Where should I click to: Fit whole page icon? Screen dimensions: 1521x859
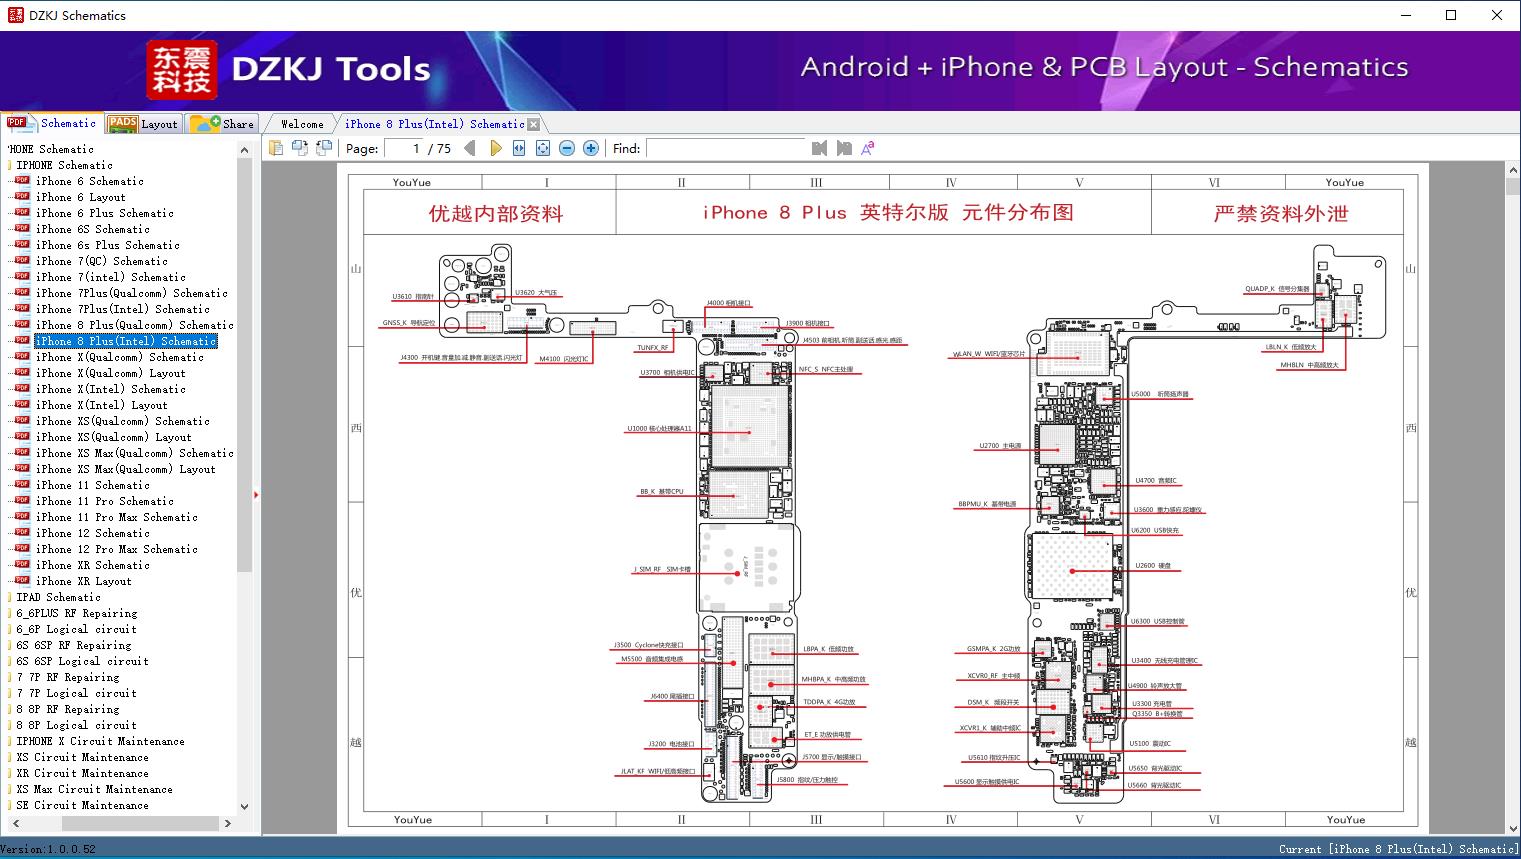tap(543, 148)
